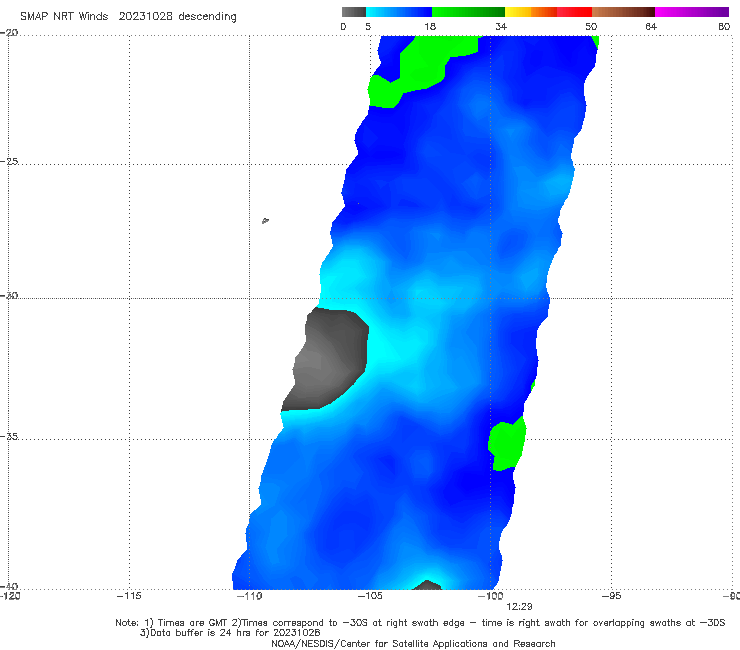Viewport: 740px width, 650px height.
Task: Click the latitude label '-25'
Action: pos(9,161)
